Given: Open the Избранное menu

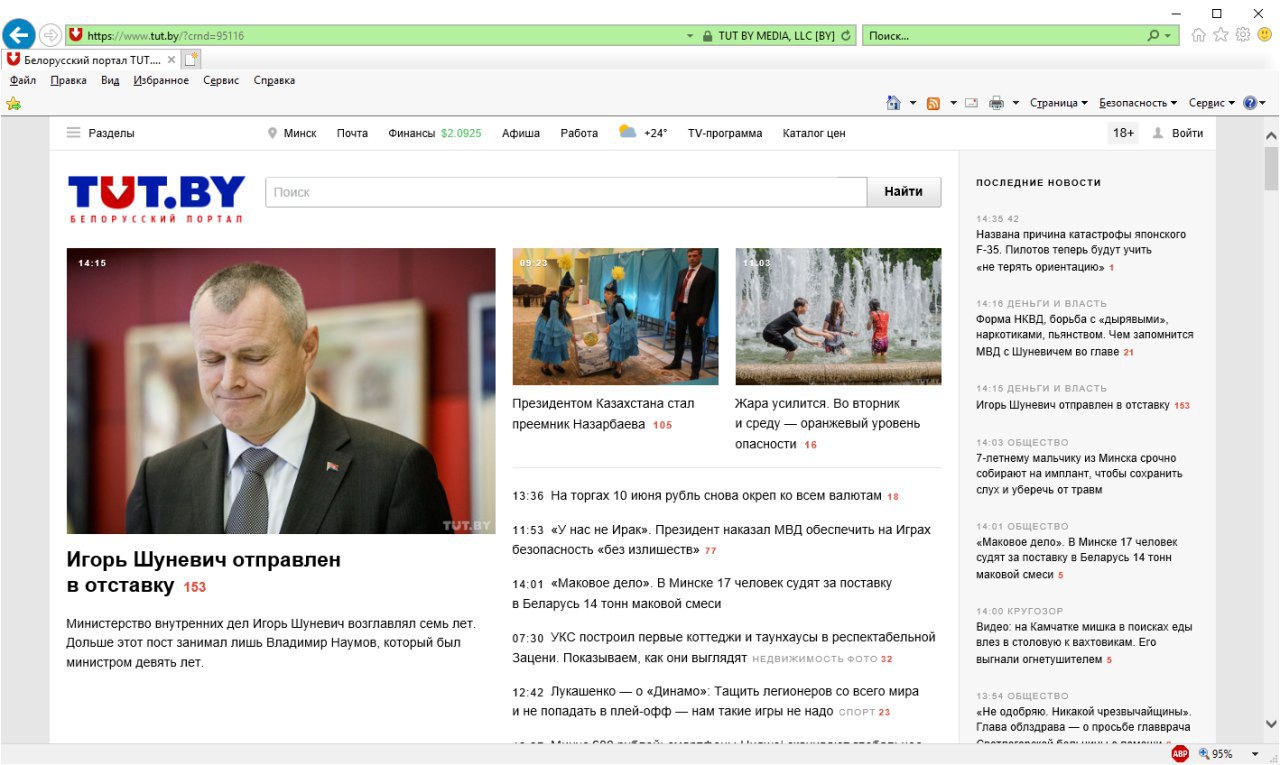Looking at the screenshot, I should point(161,81).
